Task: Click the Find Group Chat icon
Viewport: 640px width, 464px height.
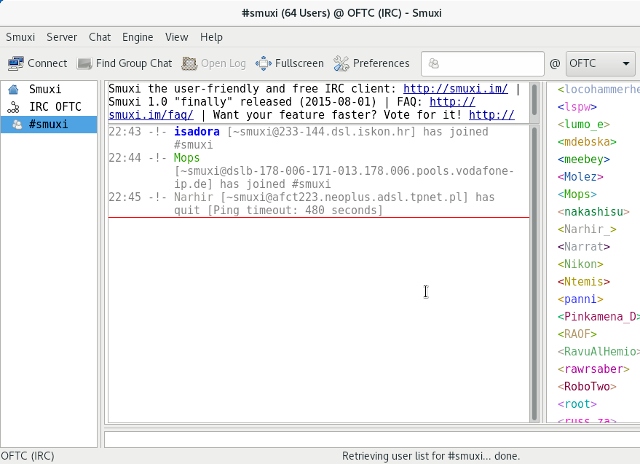Action: [84, 64]
